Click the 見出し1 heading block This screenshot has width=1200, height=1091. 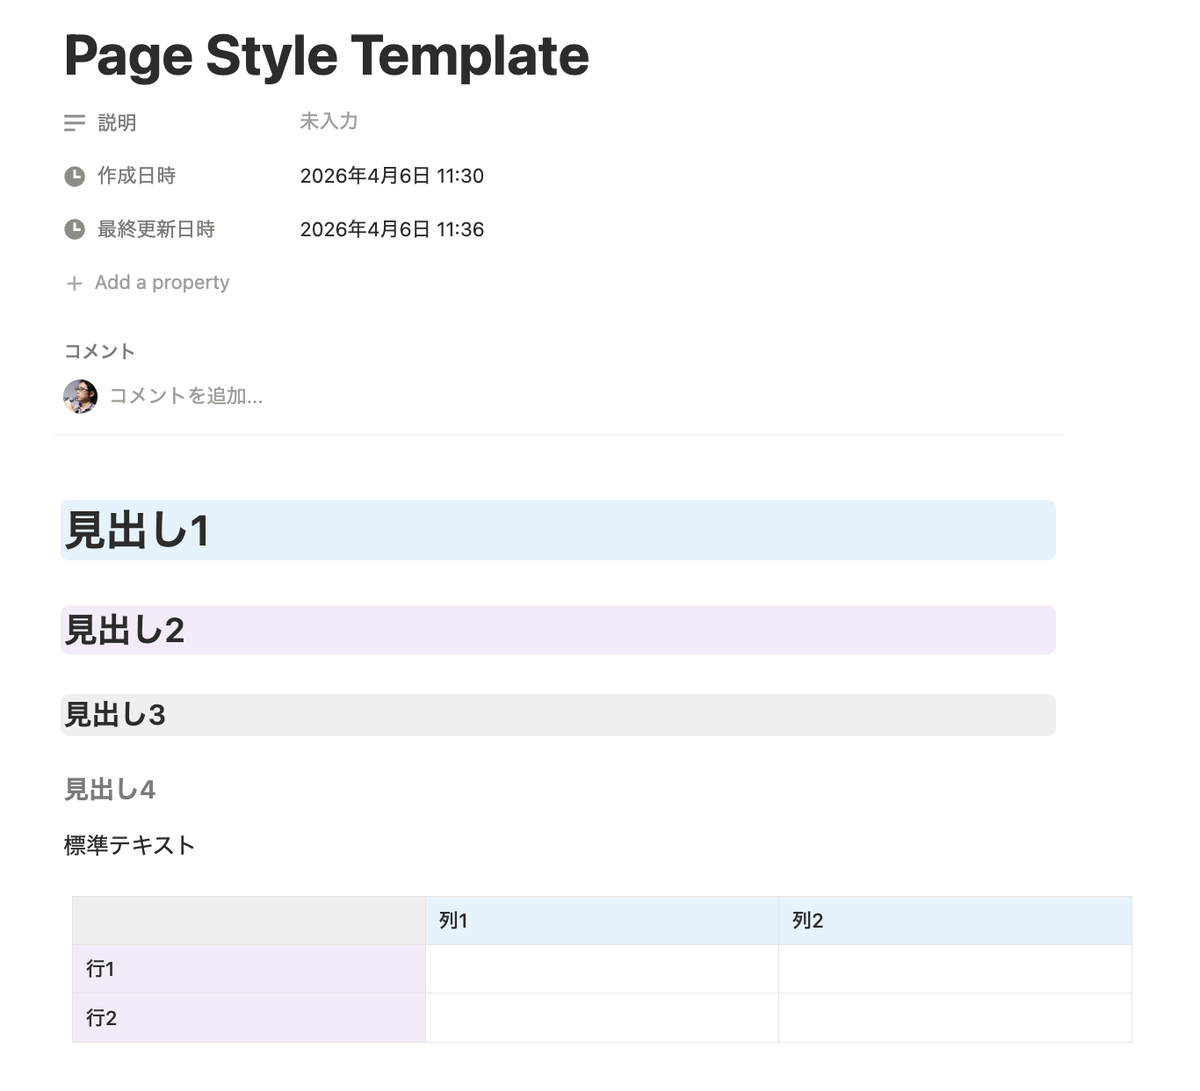(558, 530)
